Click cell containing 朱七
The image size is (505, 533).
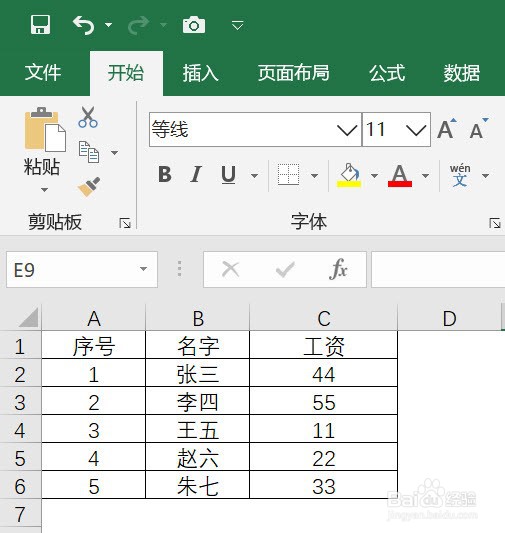tap(198, 485)
